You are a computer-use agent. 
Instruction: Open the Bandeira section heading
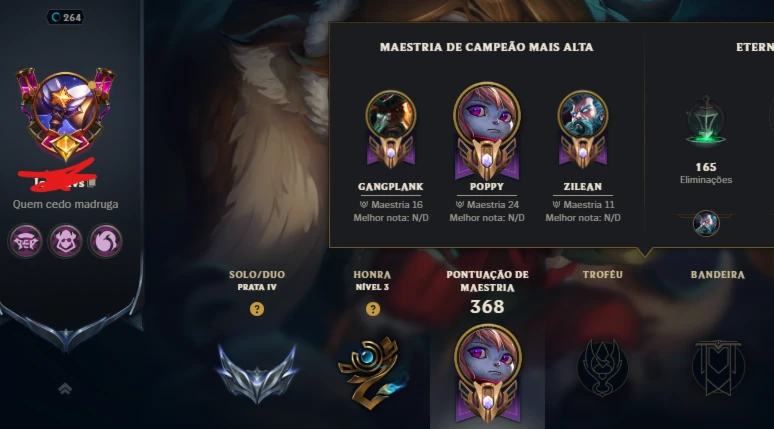(717, 274)
